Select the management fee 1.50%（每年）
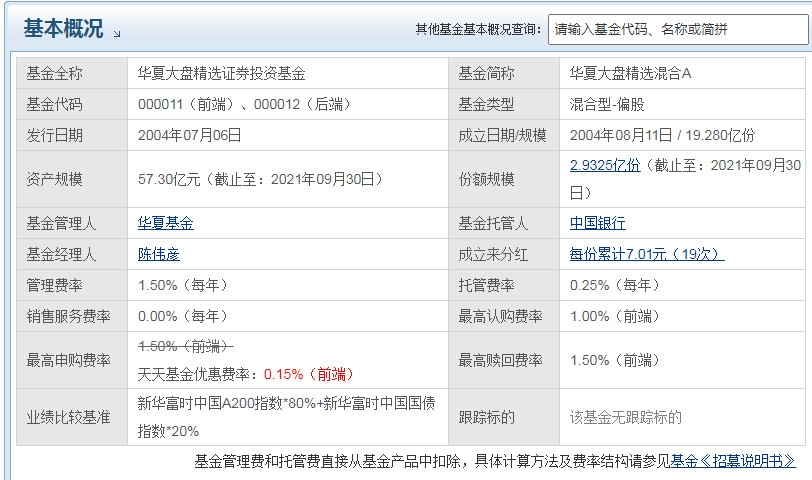The image size is (812, 480). click(x=183, y=285)
